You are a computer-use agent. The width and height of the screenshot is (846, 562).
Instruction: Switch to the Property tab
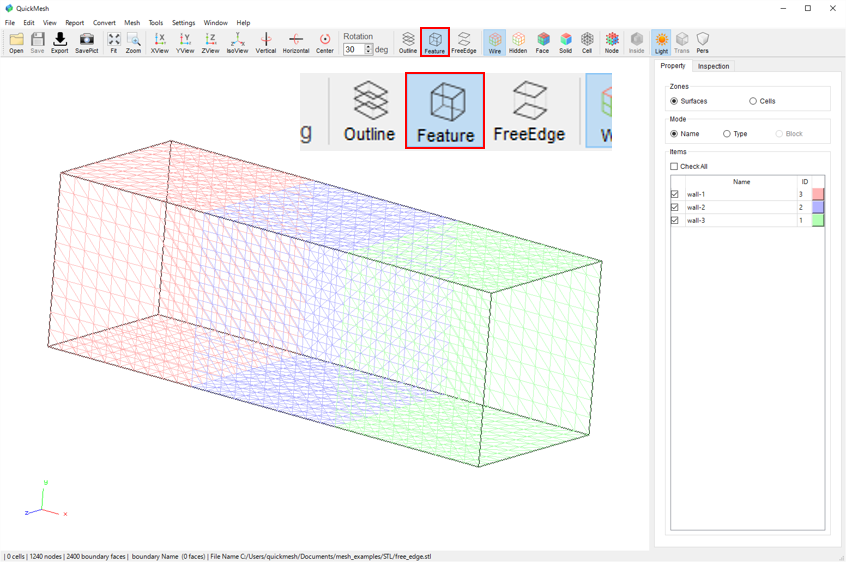point(673,66)
